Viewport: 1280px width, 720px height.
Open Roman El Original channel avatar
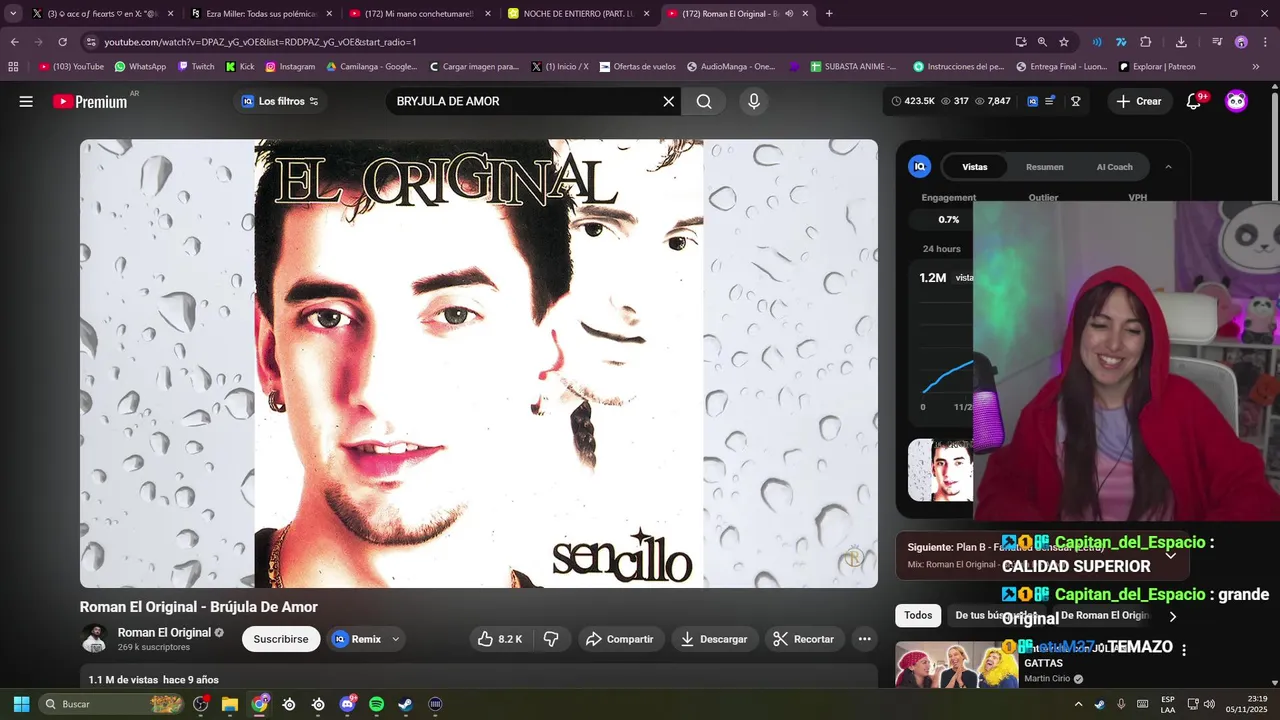coord(95,639)
